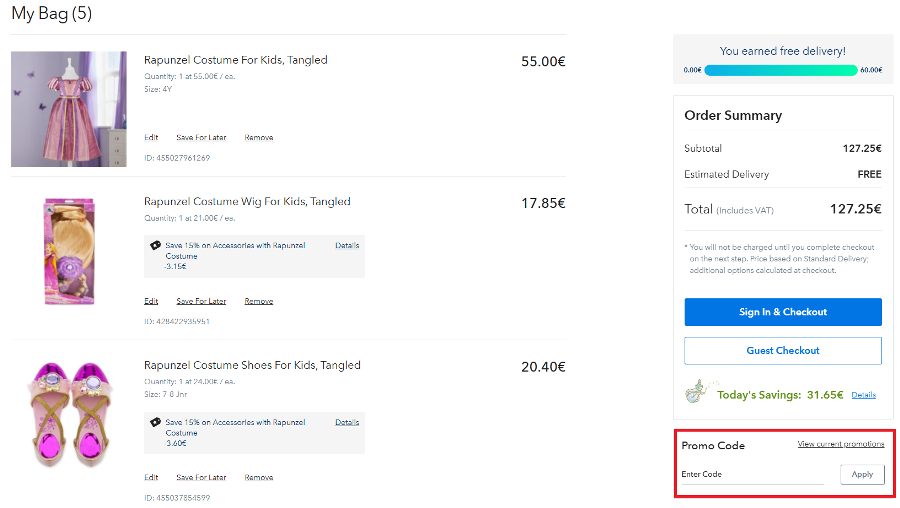Show Details of the wig 15% discount
The height and width of the screenshot is (508, 900).
pos(347,245)
